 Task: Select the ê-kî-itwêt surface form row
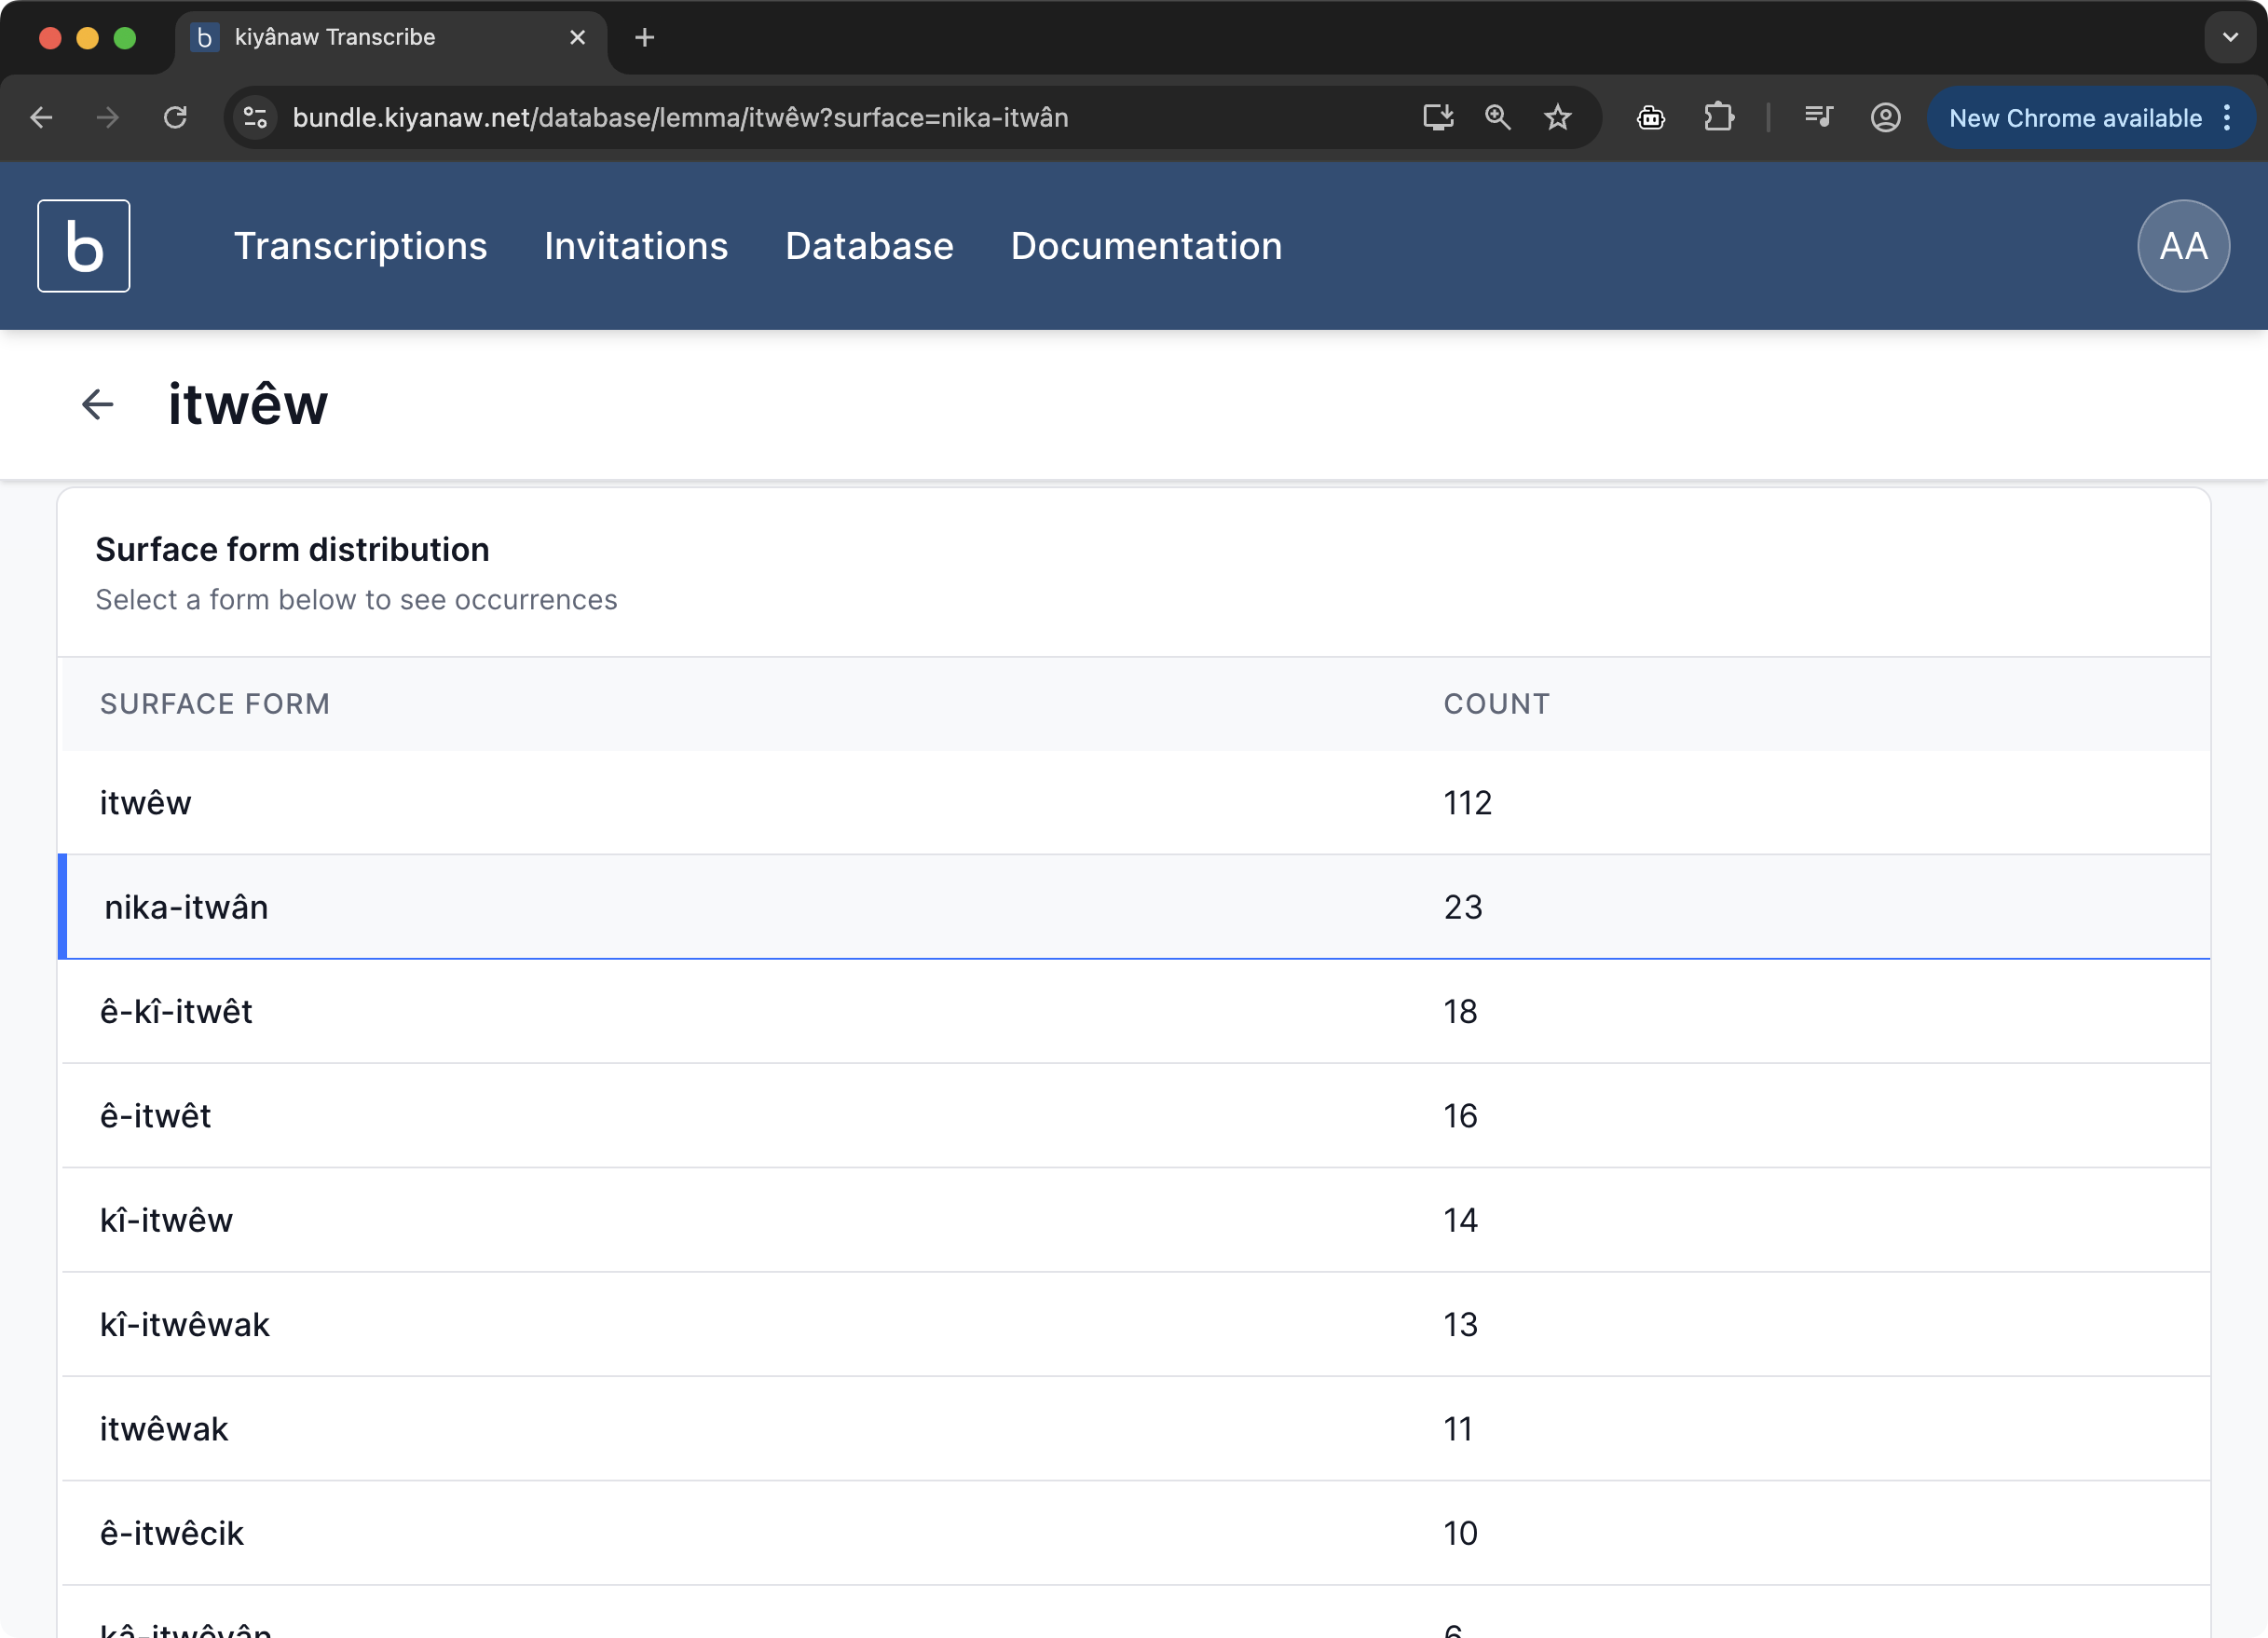click(176, 1011)
